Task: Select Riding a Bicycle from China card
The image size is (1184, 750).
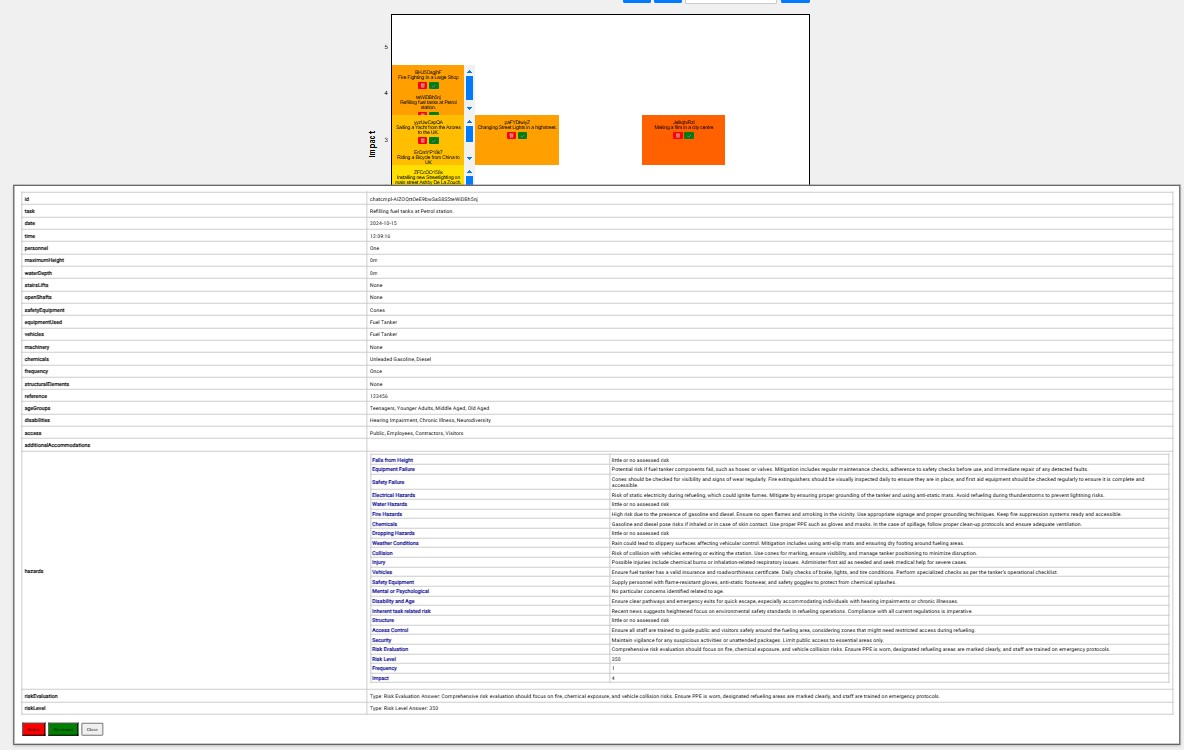Action: [428, 156]
